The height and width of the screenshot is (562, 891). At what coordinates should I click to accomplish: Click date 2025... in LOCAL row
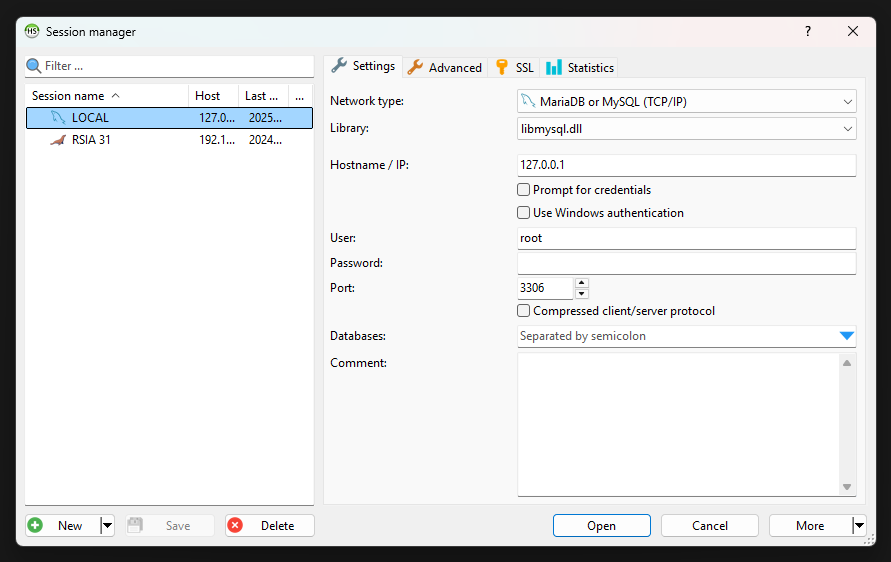coord(265,118)
